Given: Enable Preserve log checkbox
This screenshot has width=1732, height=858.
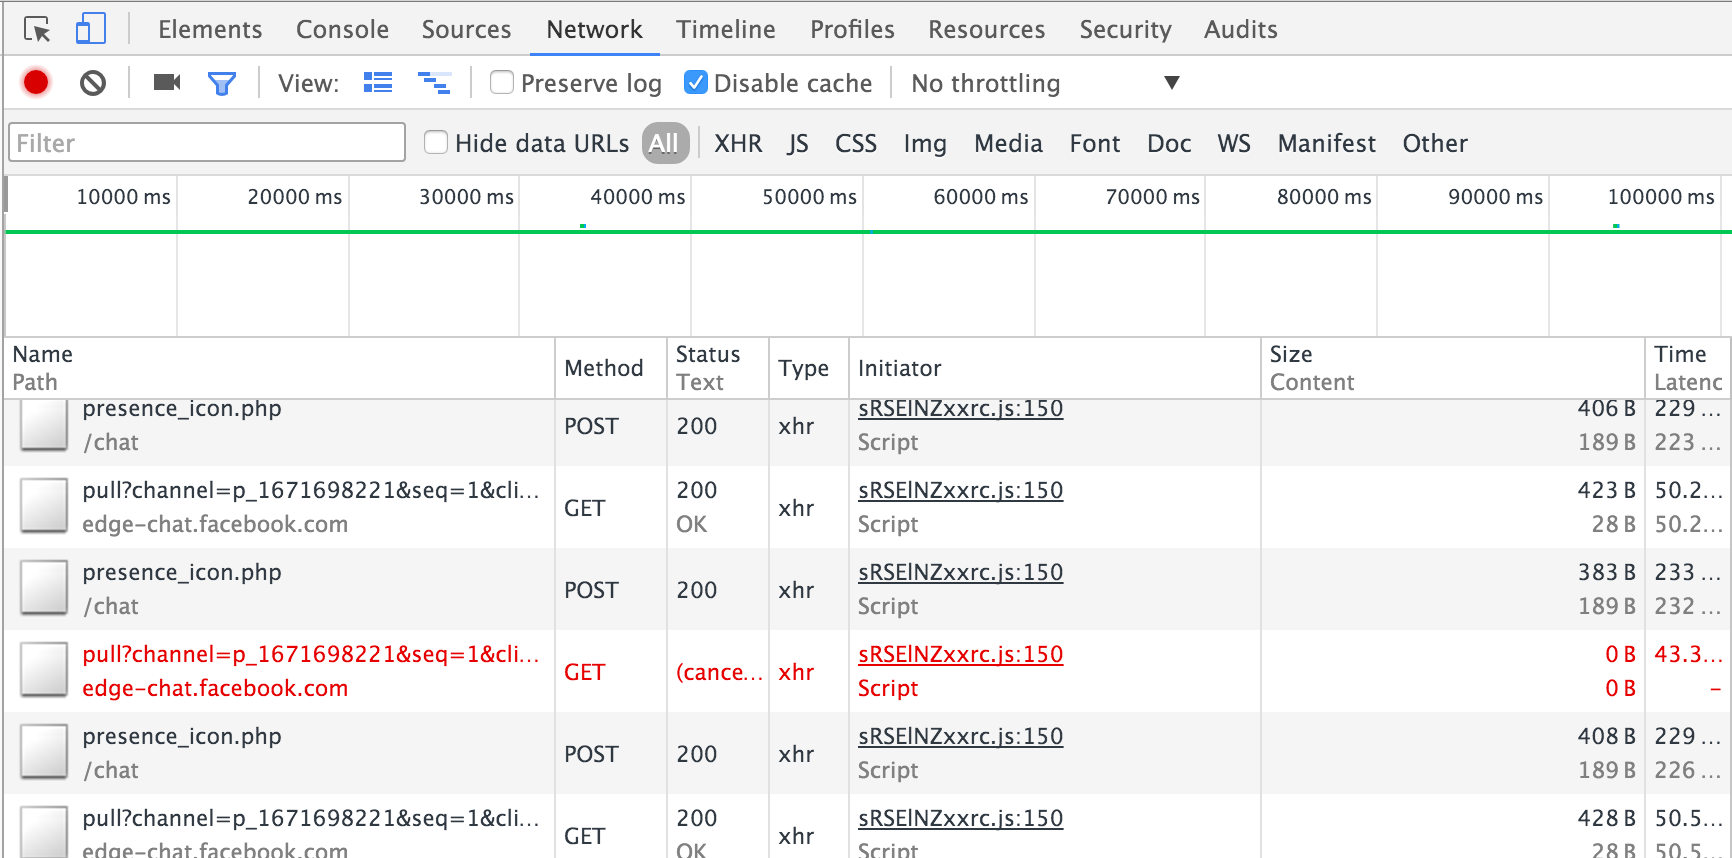Looking at the screenshot, I should (502, 82).
